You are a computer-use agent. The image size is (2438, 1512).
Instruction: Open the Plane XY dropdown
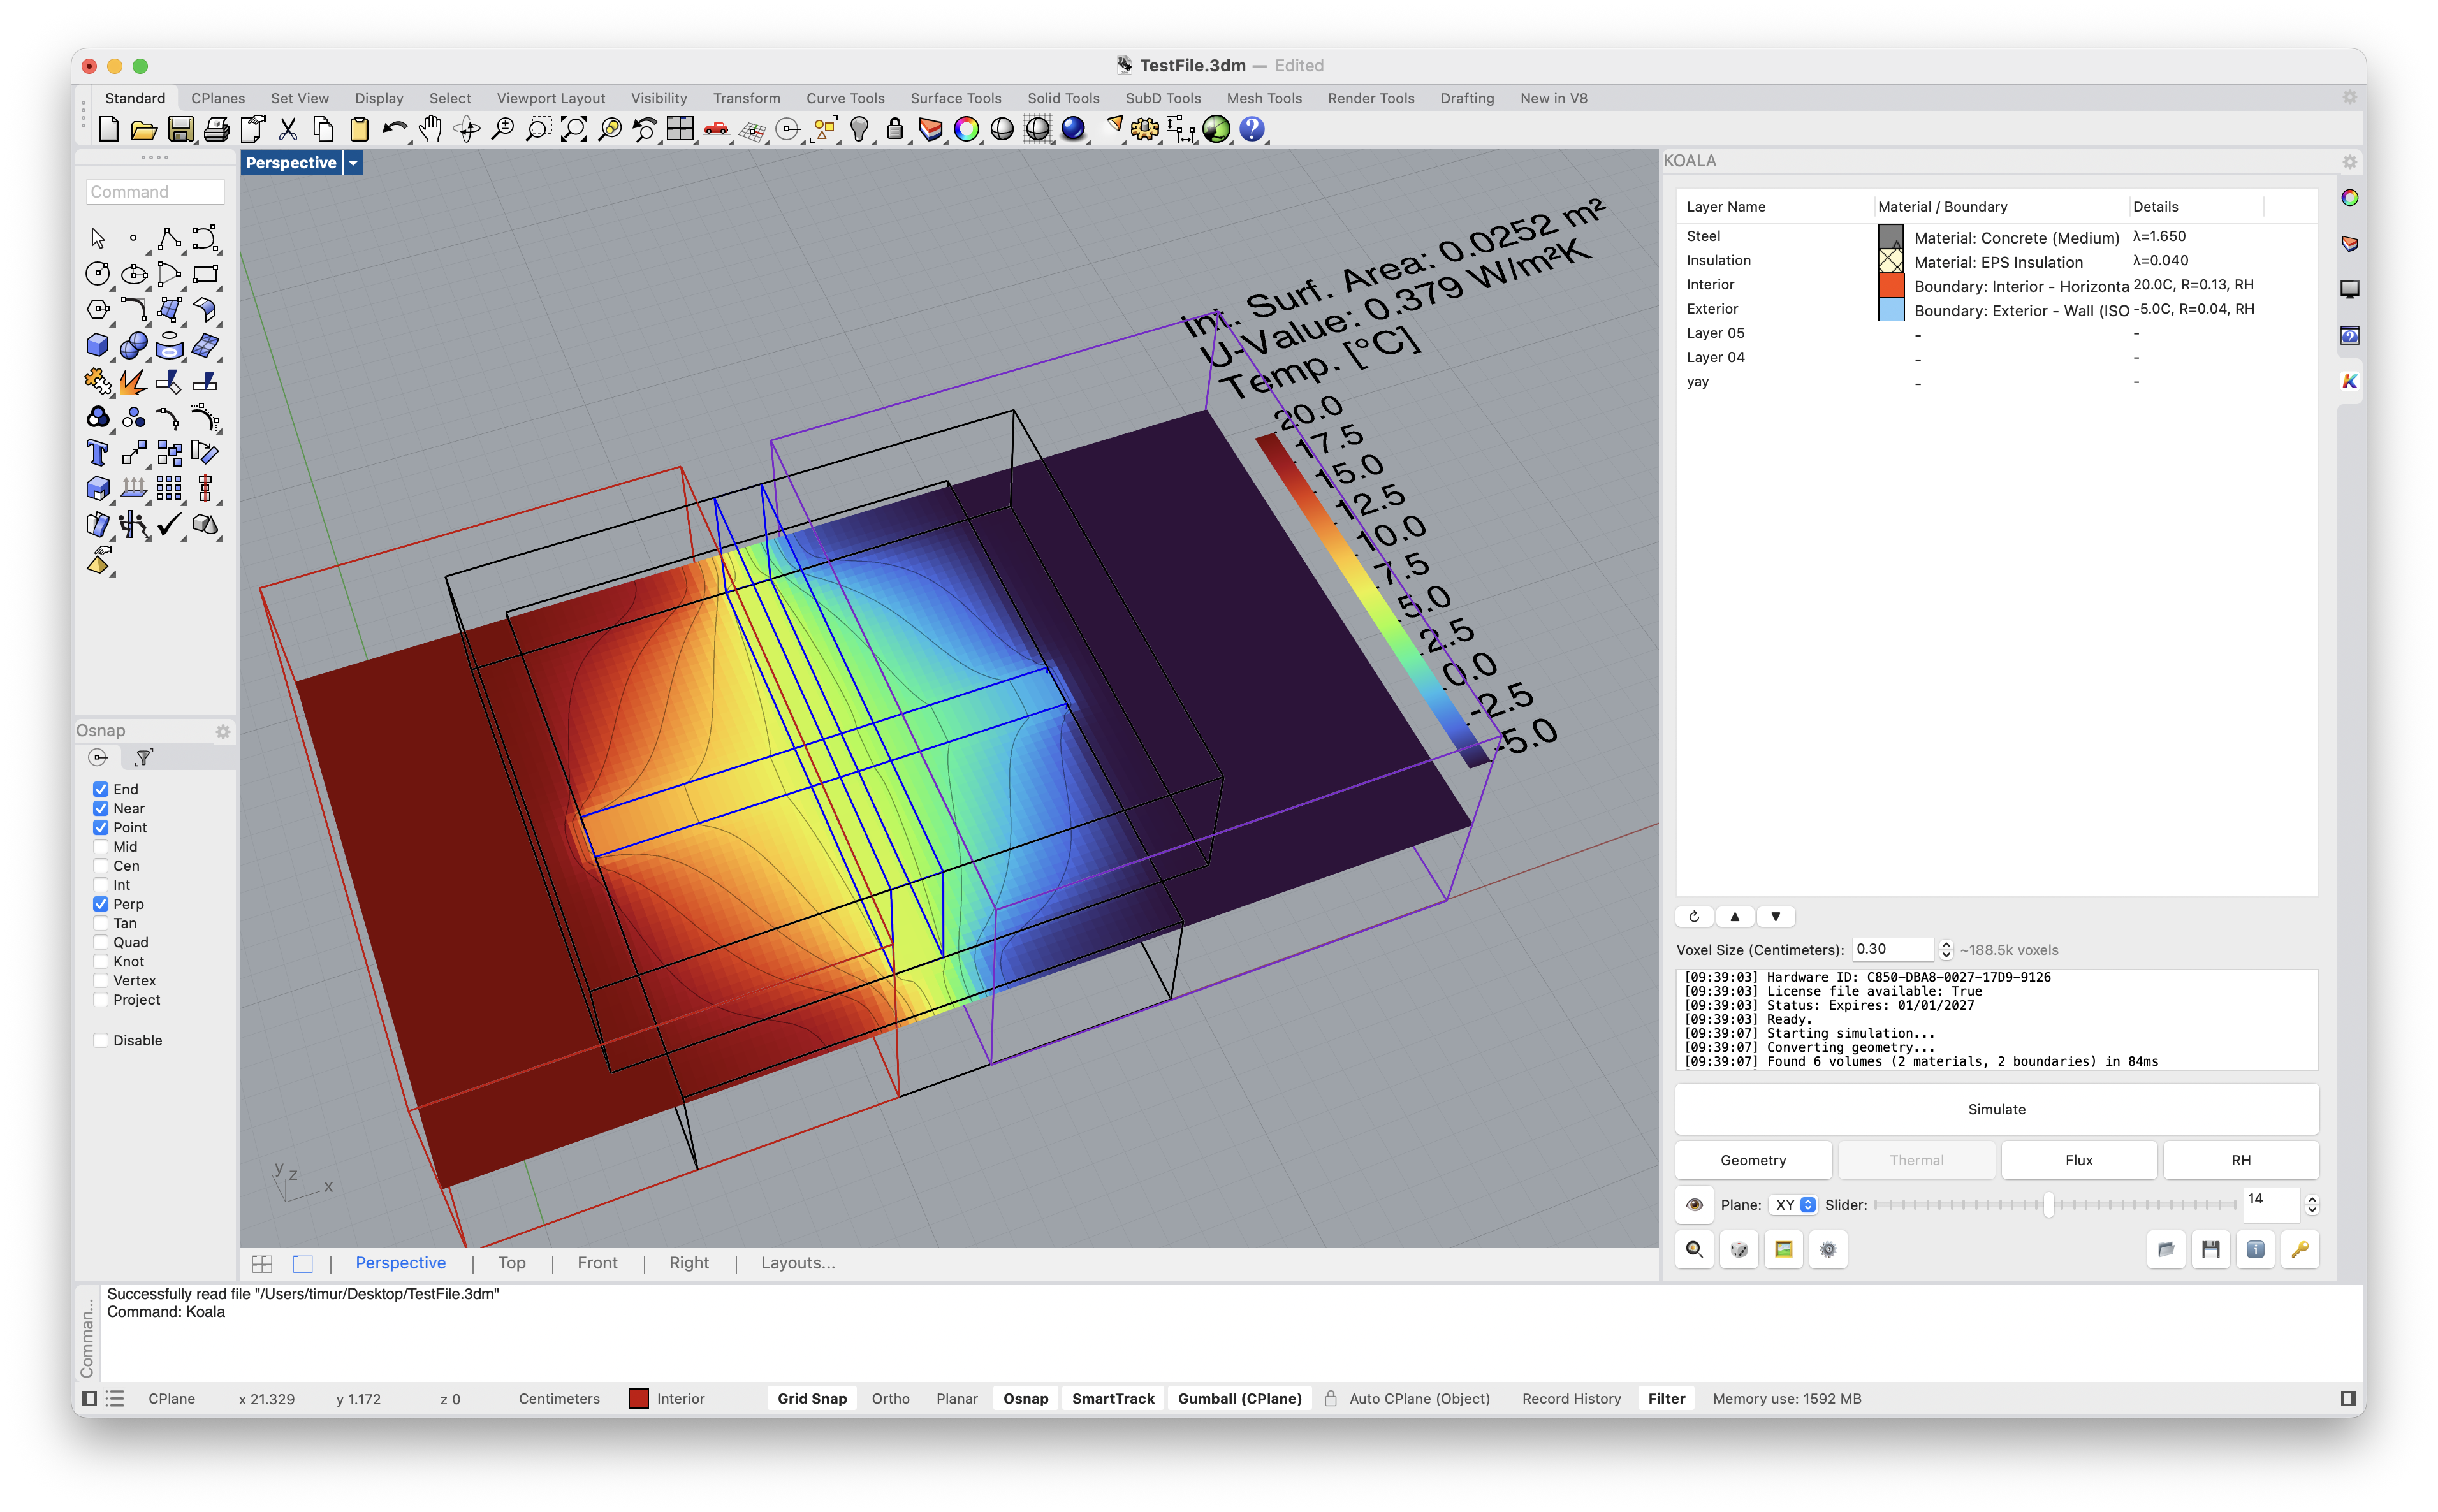click(x=1794, y=1205)
